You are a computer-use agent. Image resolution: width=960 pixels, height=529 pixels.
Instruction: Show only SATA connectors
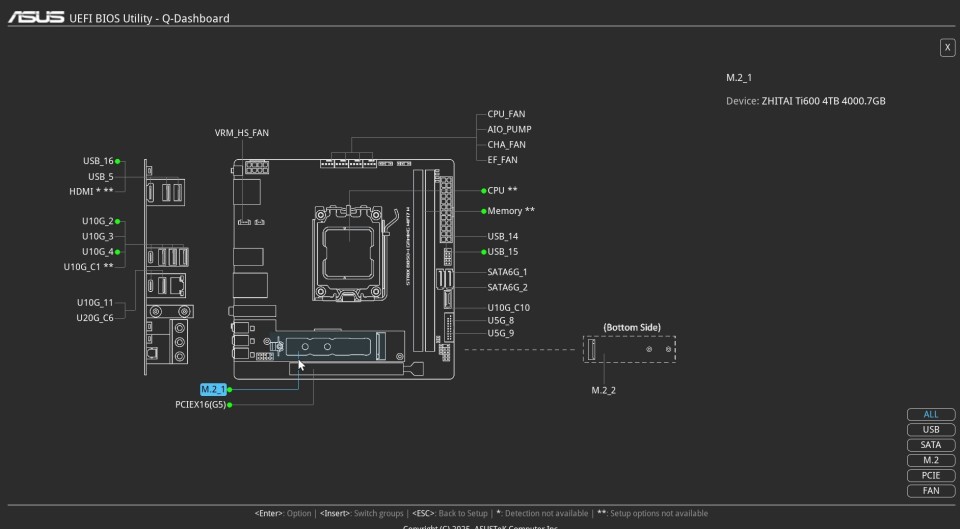[931, 445]
